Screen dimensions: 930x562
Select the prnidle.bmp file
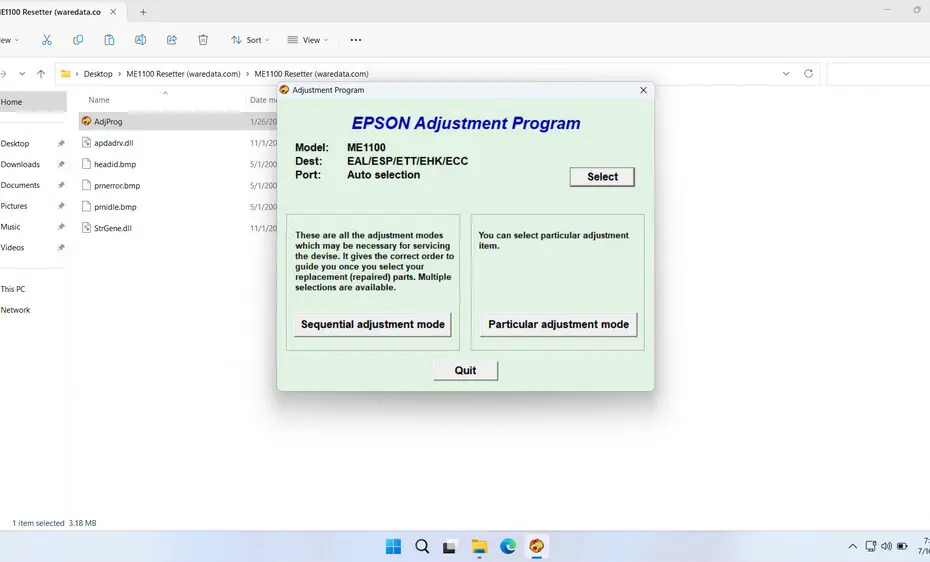point(115,207)
